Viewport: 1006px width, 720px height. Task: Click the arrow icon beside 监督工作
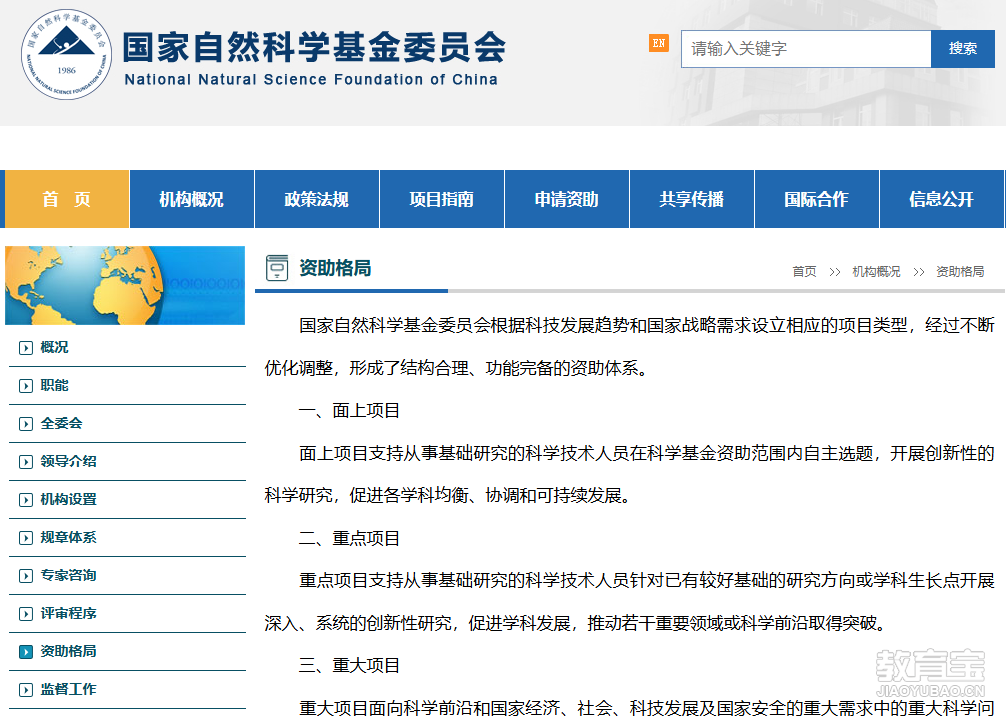click(x=26, y=690)
